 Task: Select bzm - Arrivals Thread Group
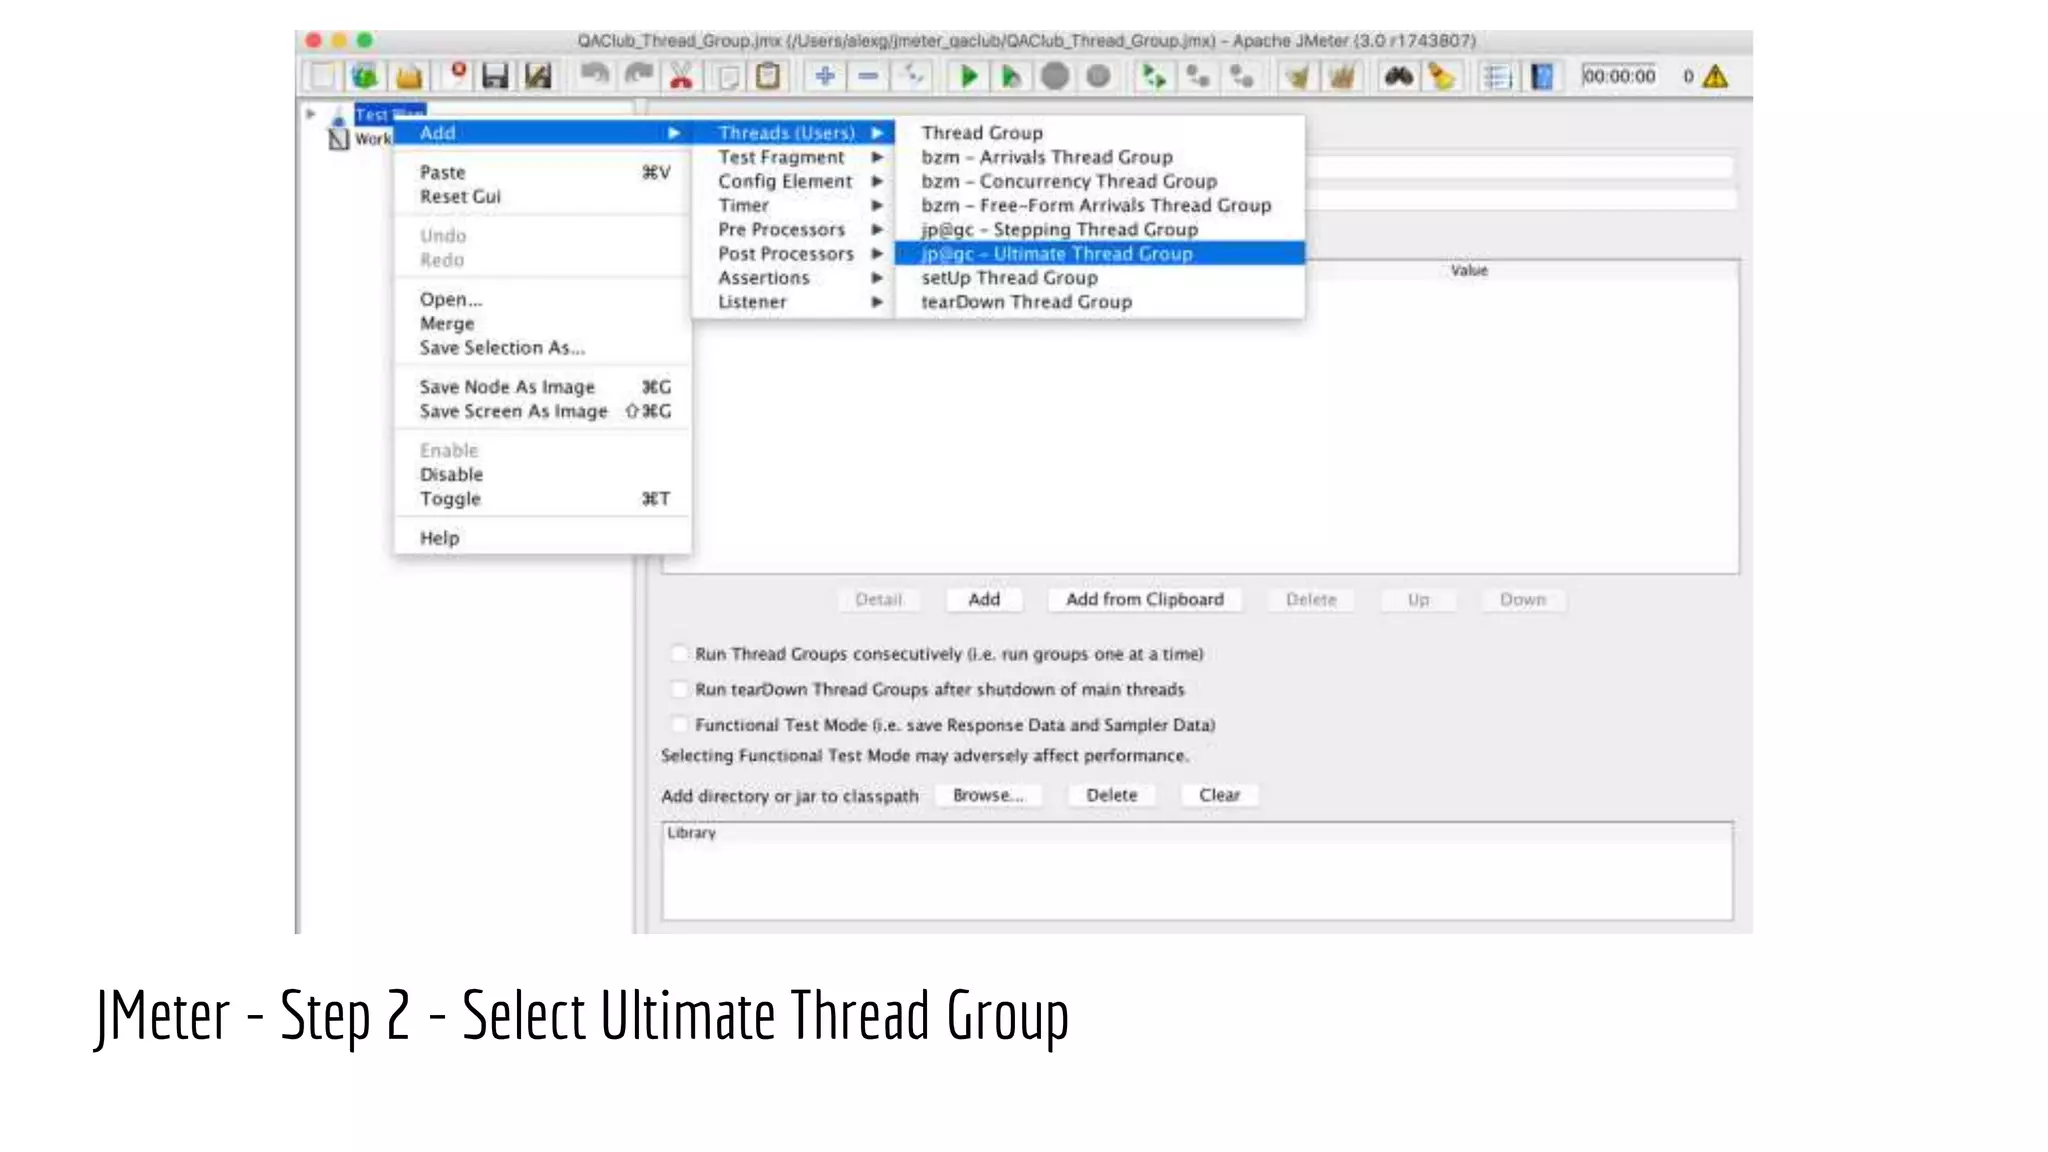pyautogui.click(x=1099, y=157)
